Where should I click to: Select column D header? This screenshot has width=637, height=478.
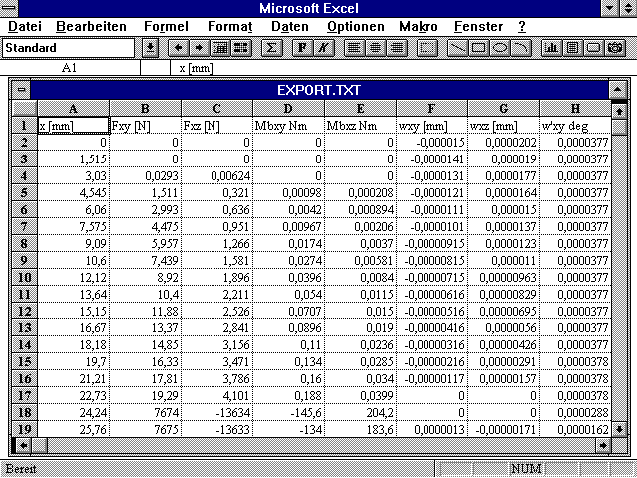pyautogui.click(x=288, y=108)
